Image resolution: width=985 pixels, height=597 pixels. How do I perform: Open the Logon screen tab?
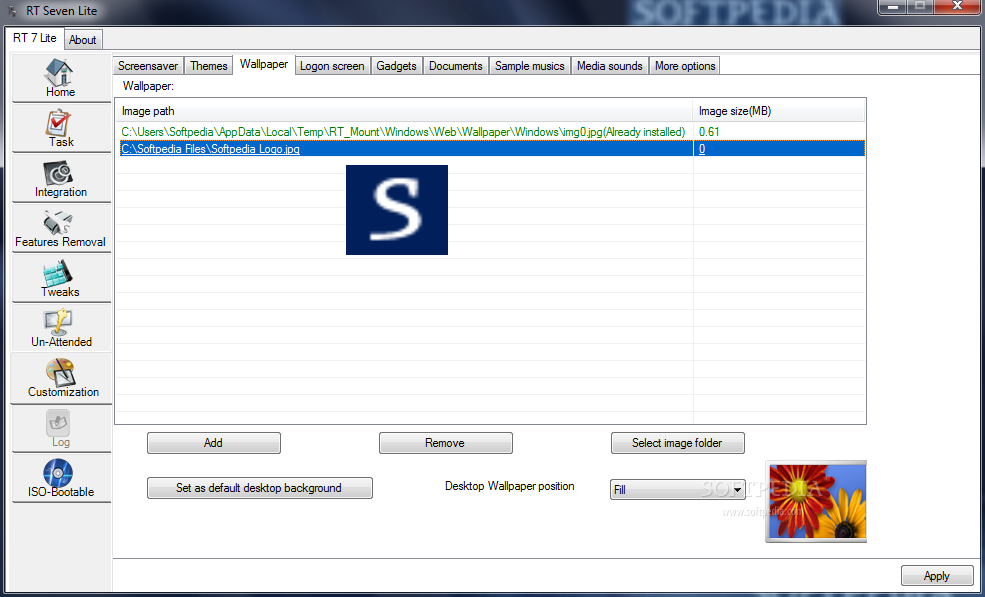(332, 66)
